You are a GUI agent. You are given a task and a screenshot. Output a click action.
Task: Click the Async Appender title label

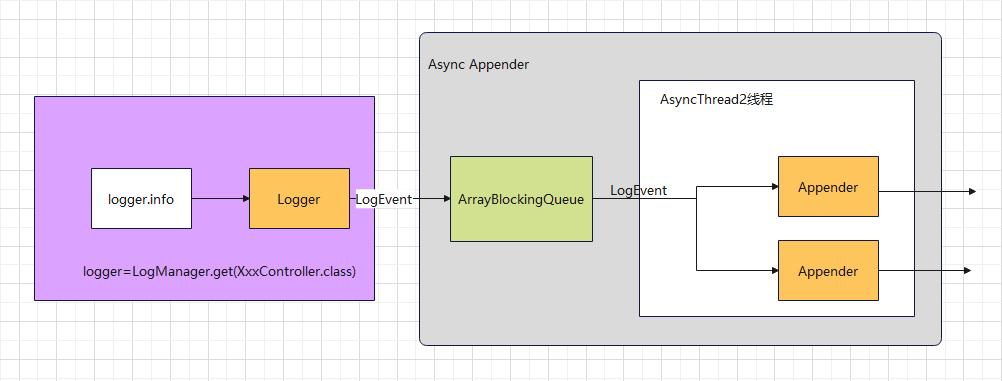[479, 65]
